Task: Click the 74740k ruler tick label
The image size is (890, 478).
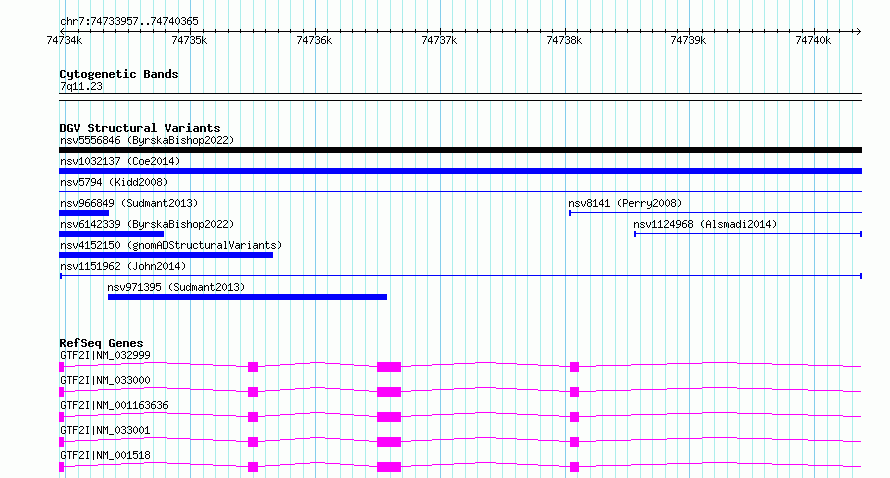Action: pos(813,40)
